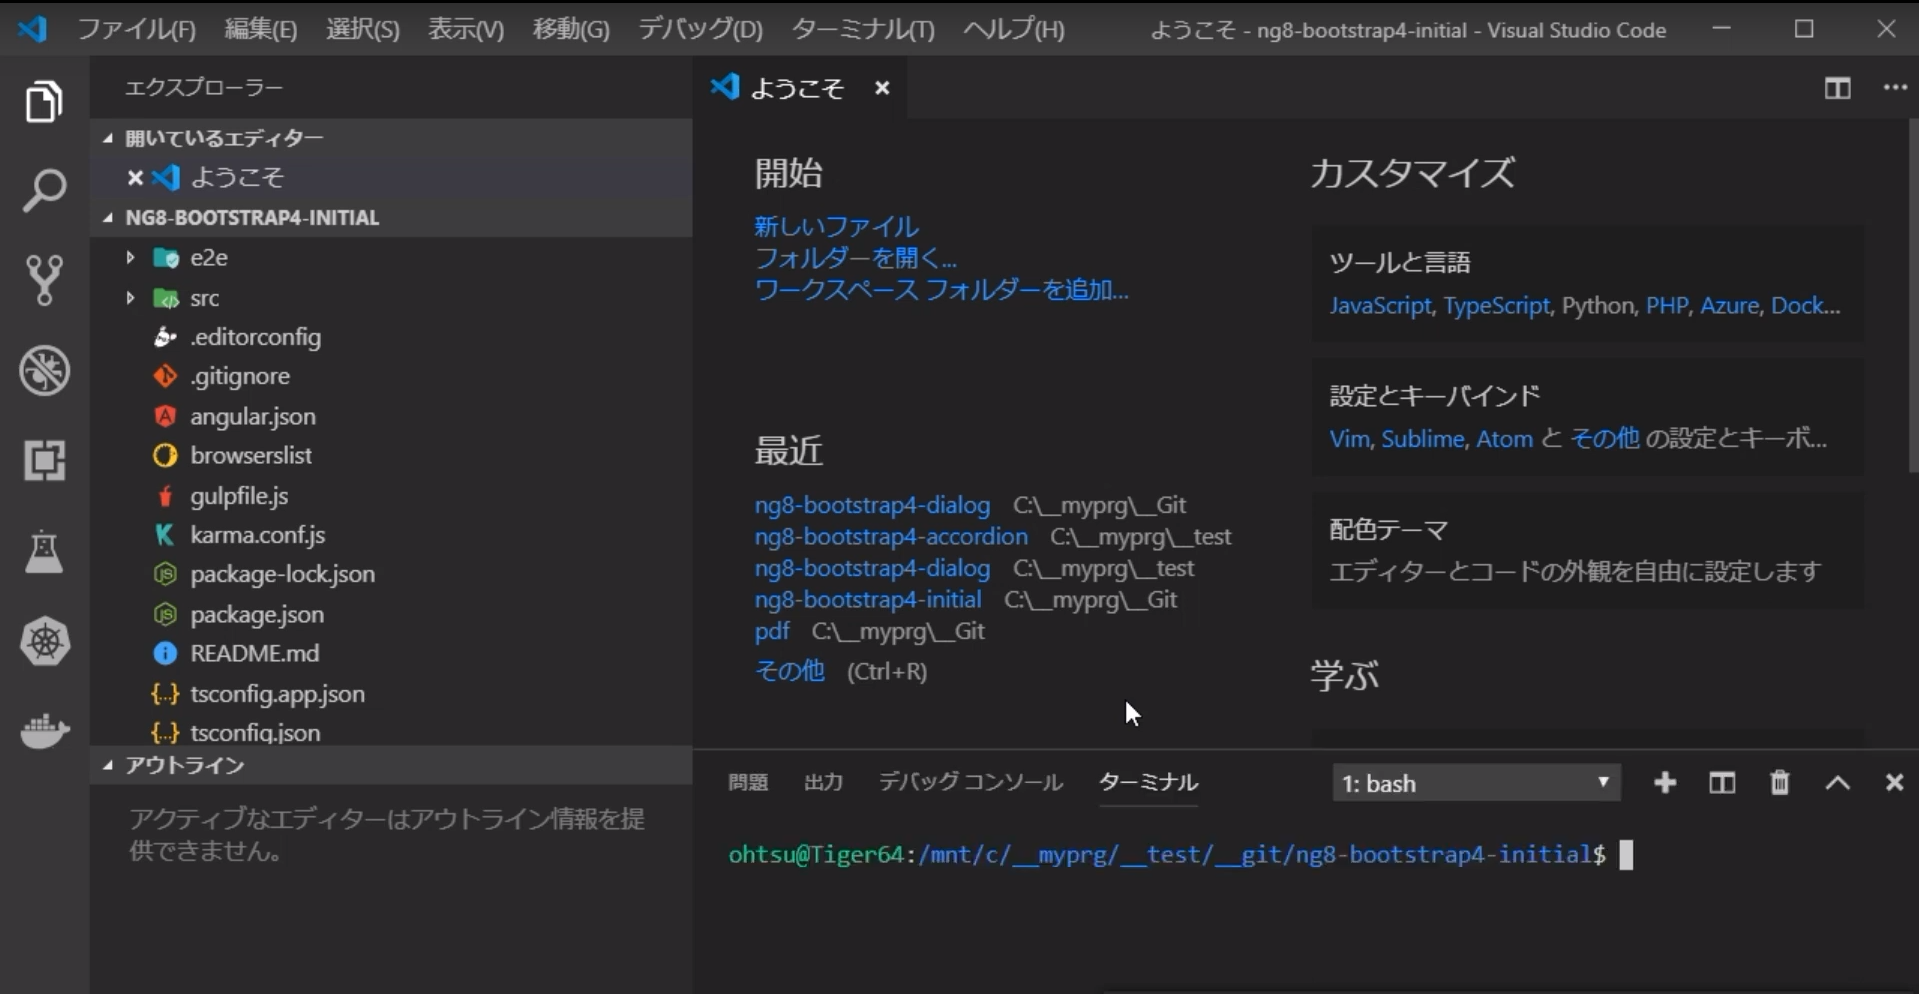This screenshot has height=994, width=1919.
Task: Open recent pdf folder link
Action: [772, 631]
